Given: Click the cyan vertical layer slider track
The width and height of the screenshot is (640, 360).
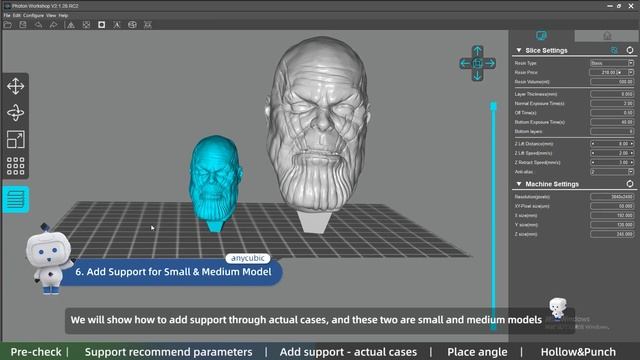Looking at the screenshot, I should [x=493, y=216].
